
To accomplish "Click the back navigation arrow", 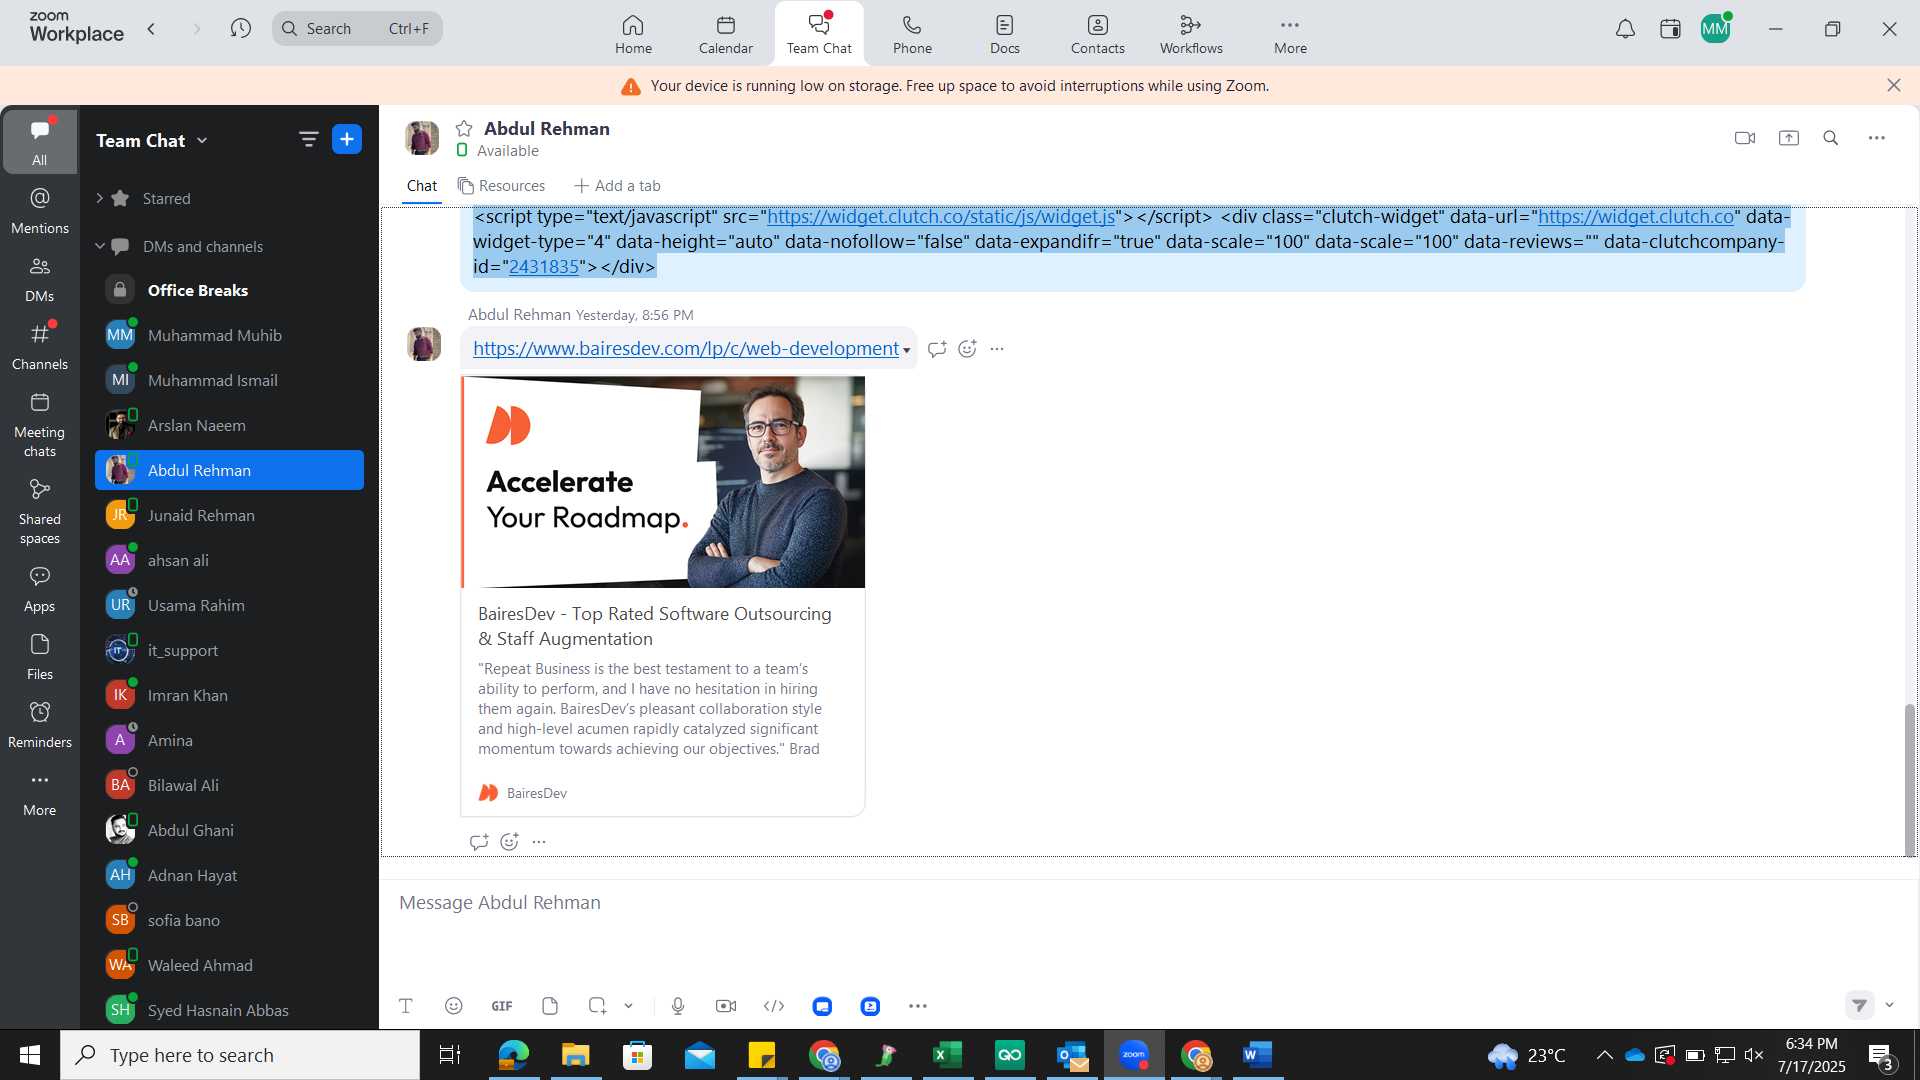I will click(x=151, y=29).
